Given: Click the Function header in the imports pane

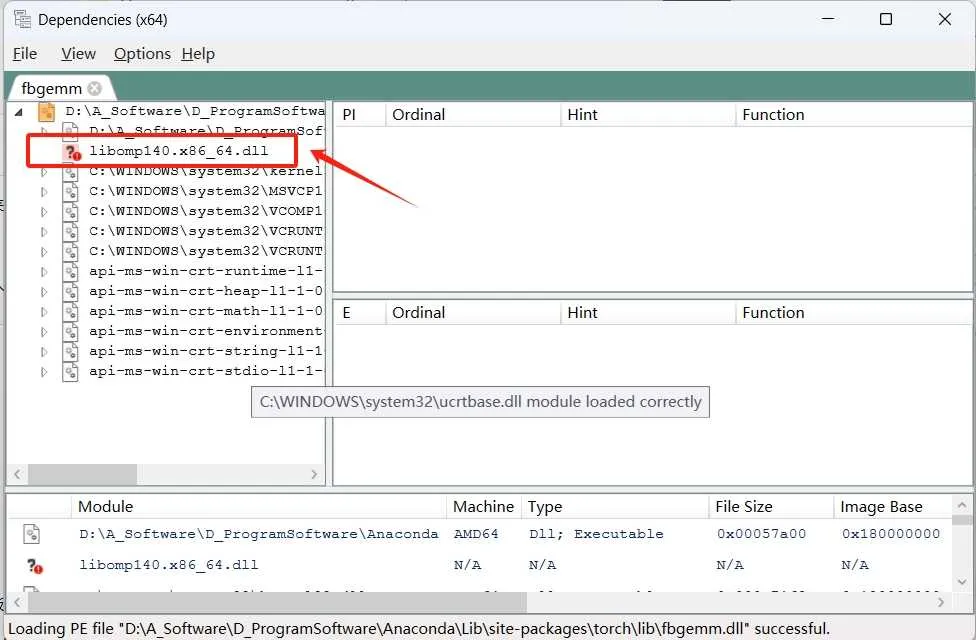Looking at the screenshot, I should [854, 115].
